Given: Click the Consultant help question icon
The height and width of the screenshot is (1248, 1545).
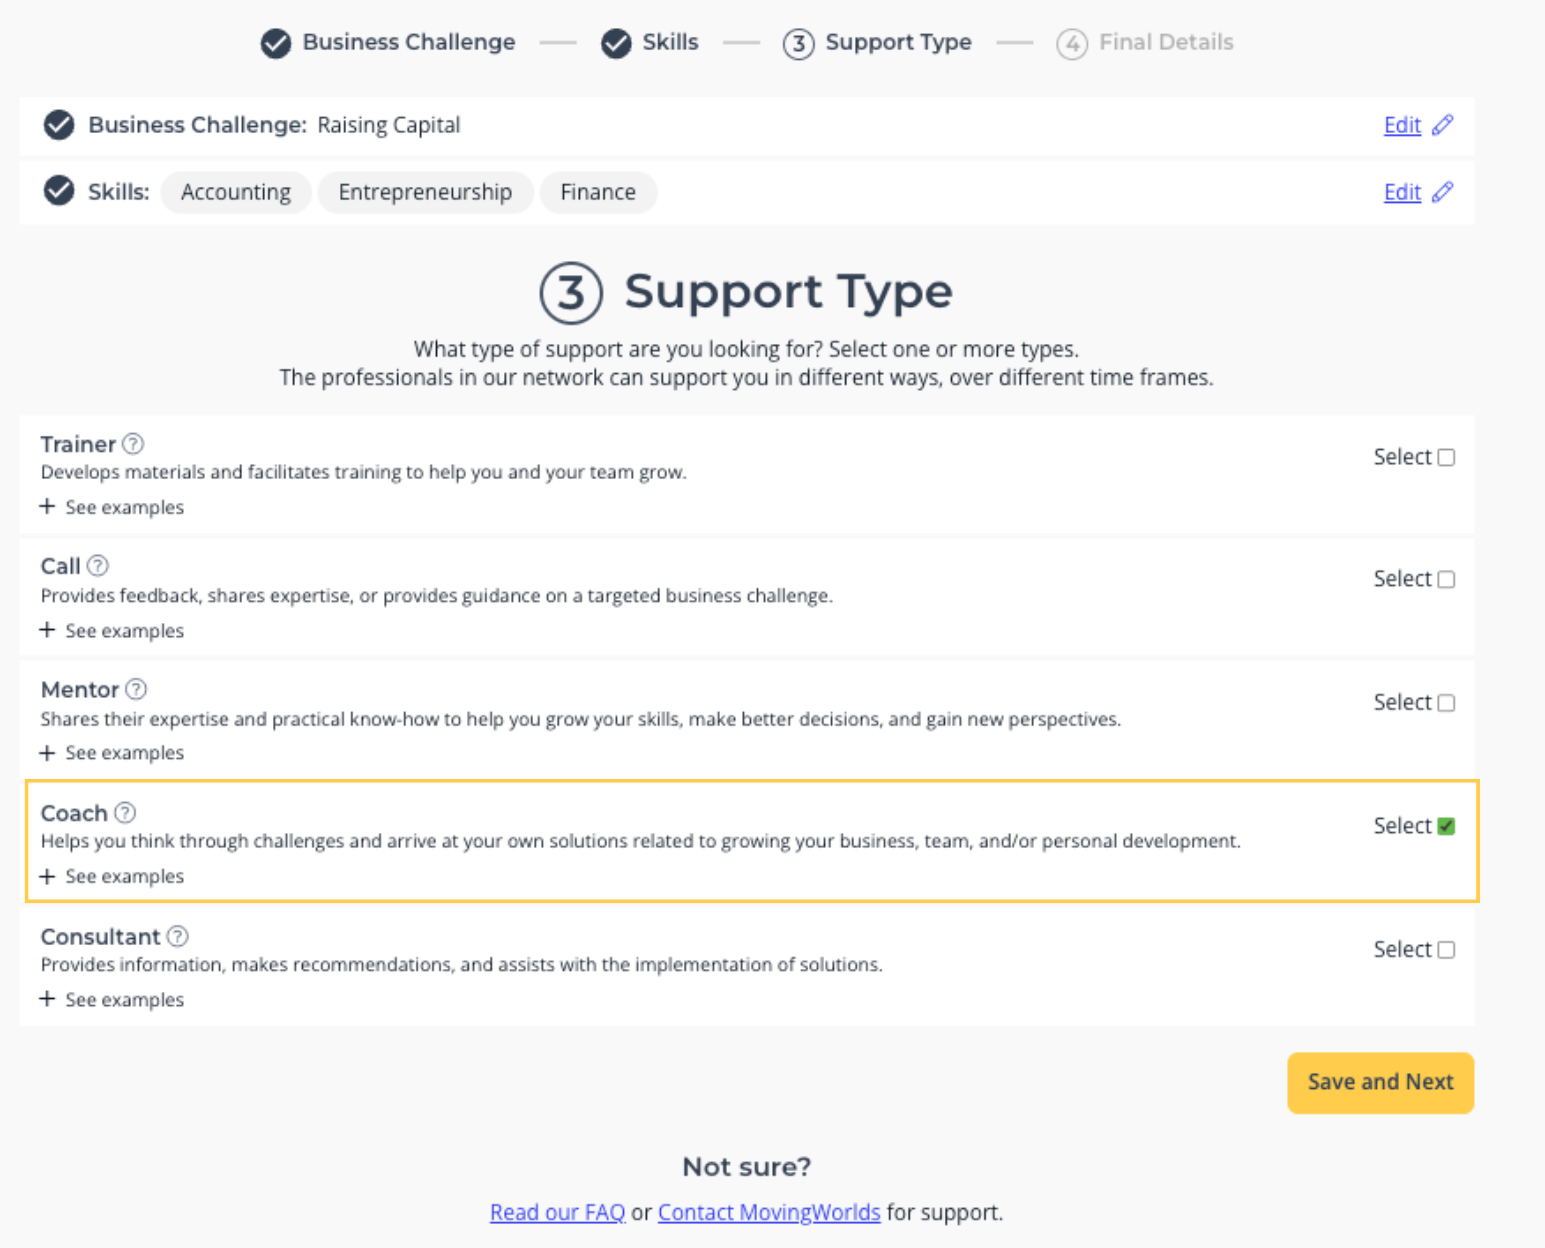Looking at the screenshot, I should [x=177, y=936].
